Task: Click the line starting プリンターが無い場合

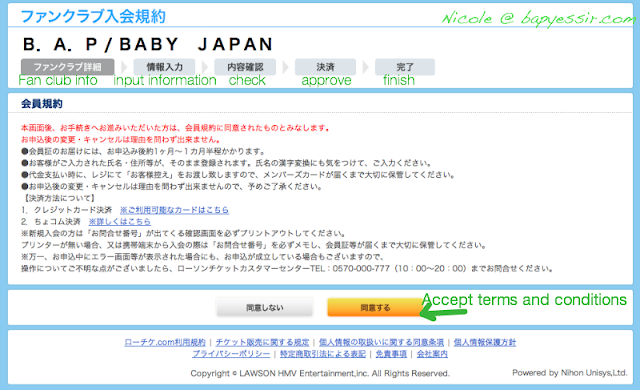Action: 254,245
